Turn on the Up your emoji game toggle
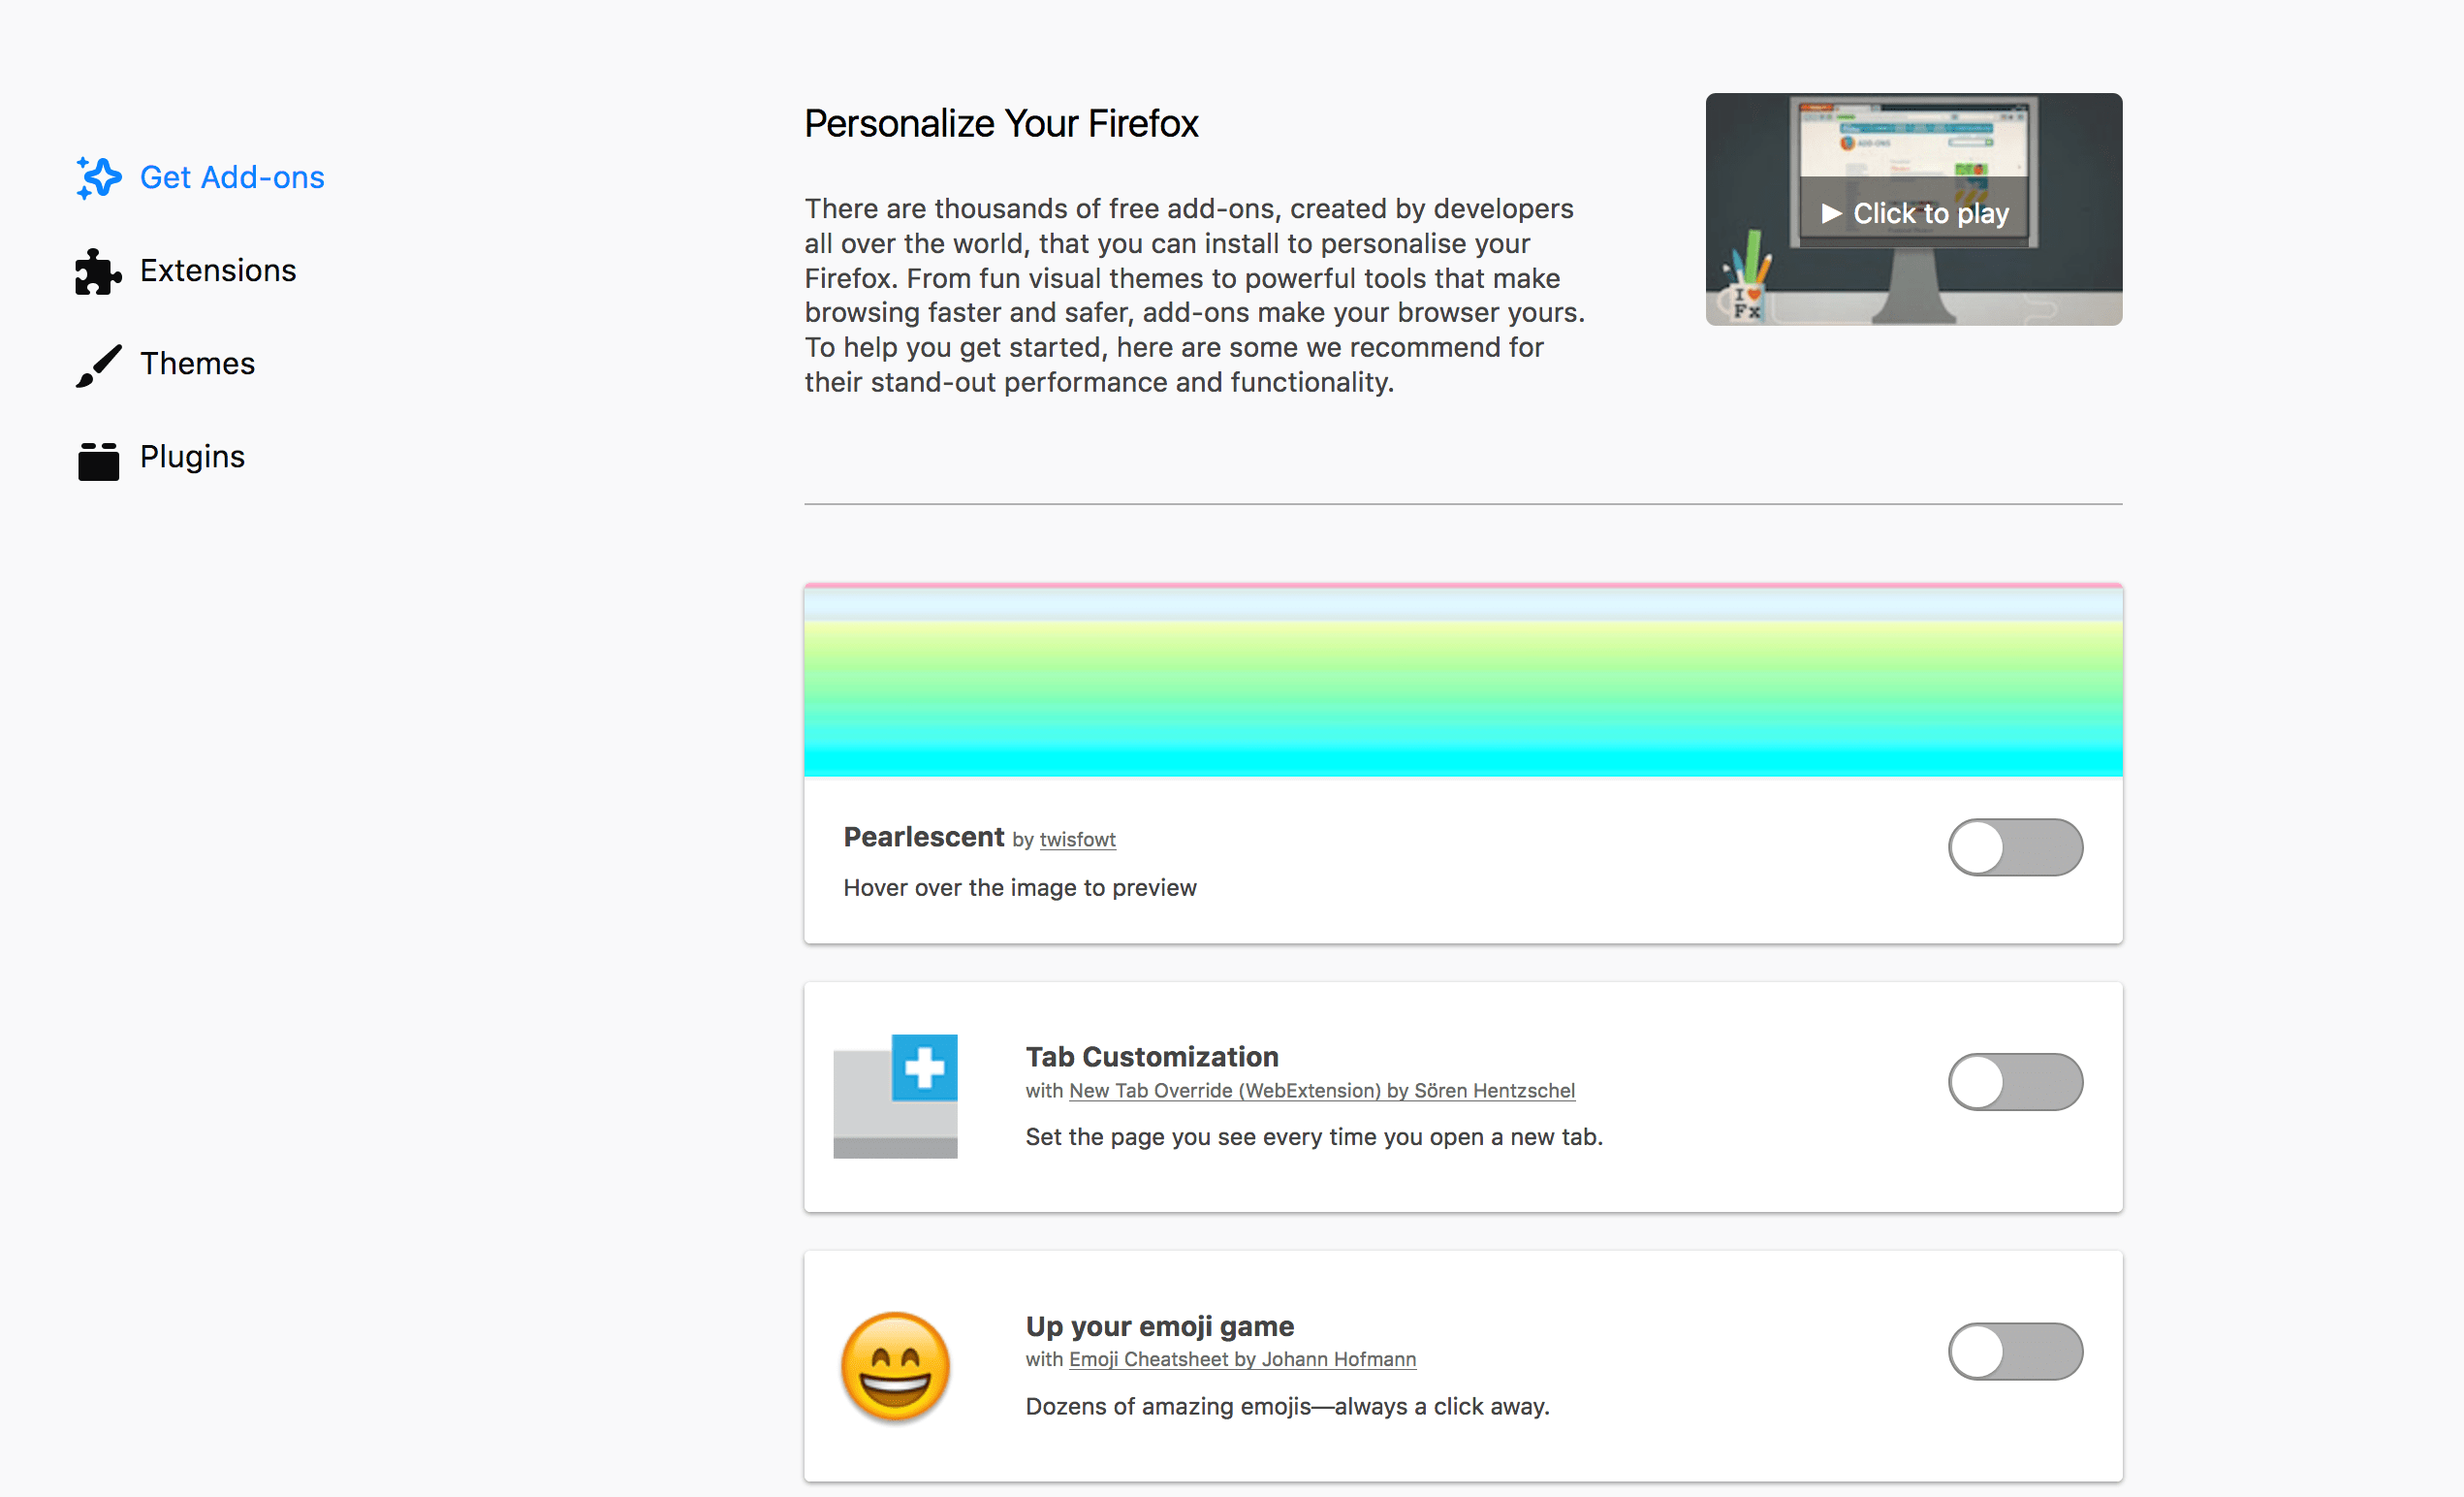2464x1497 pixels. point(2015,1351)
